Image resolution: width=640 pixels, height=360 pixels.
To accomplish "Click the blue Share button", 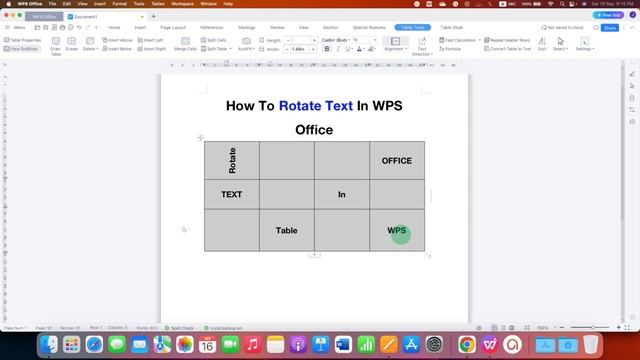I will [x=610, y=28].
